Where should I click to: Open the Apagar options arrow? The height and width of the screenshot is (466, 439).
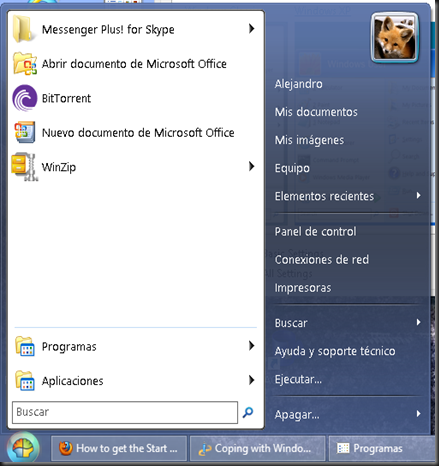pyautogui.click(x=419, y=414)
